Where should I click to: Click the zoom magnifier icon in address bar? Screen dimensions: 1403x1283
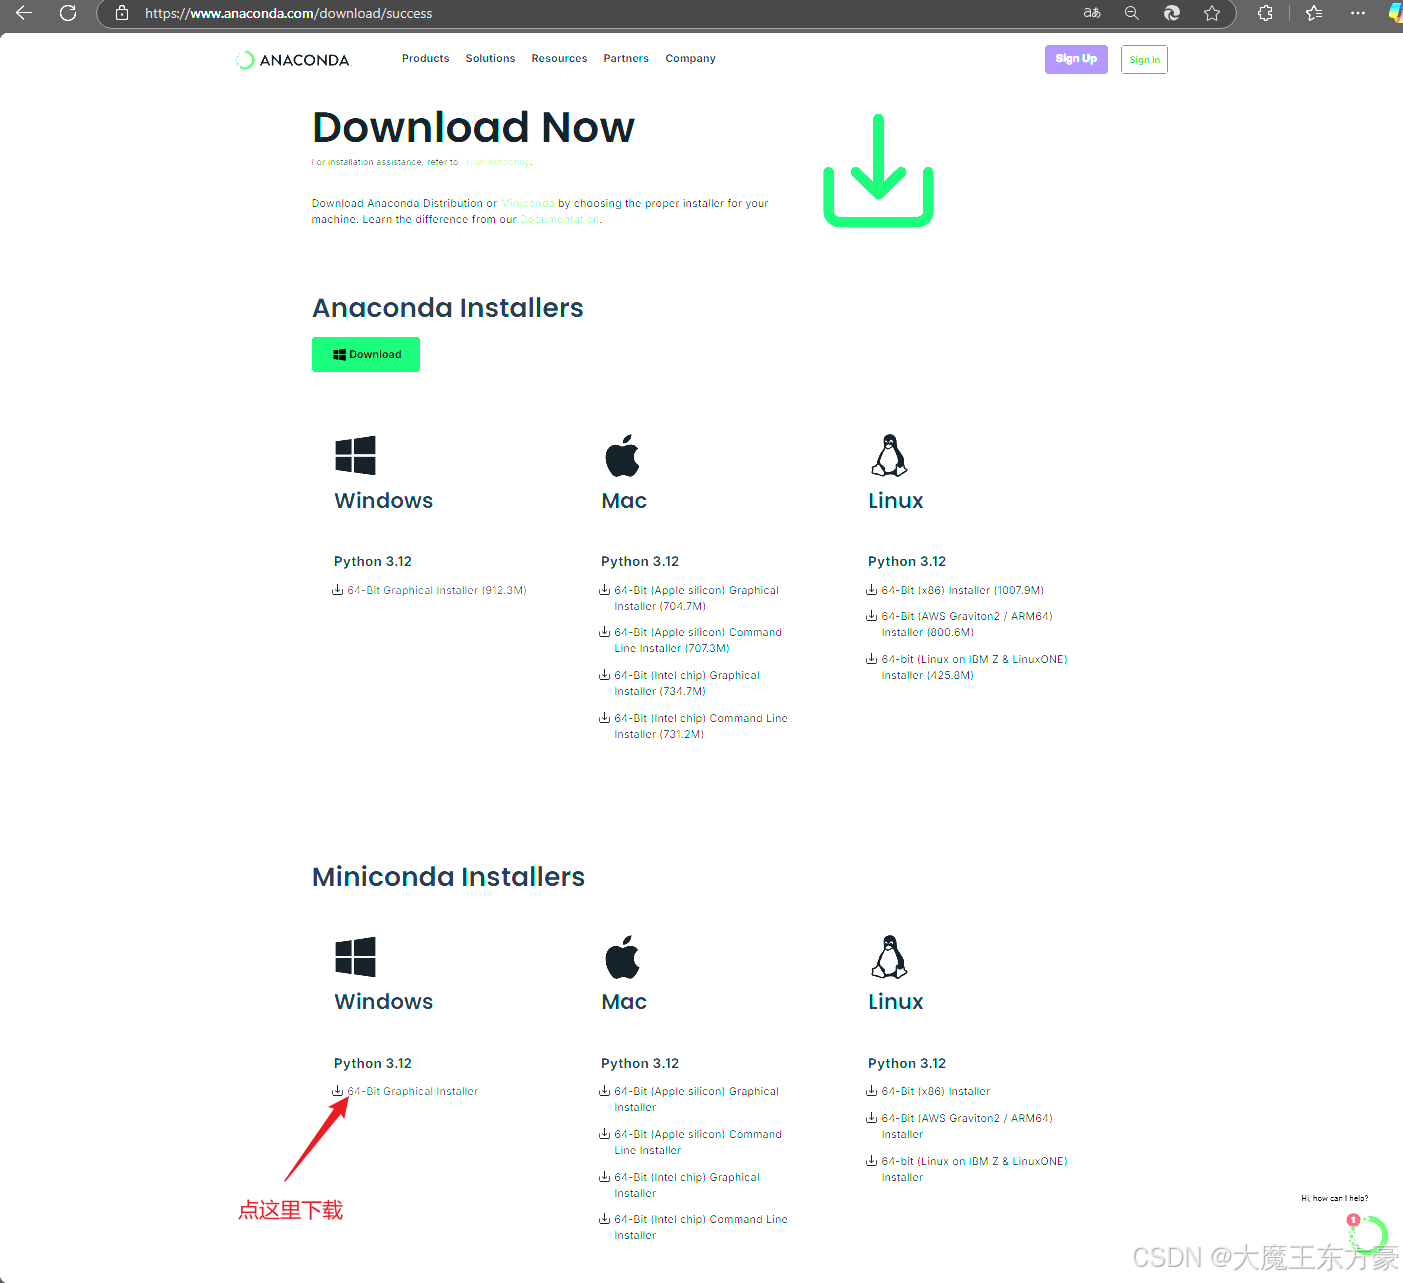click(1132, 13)
